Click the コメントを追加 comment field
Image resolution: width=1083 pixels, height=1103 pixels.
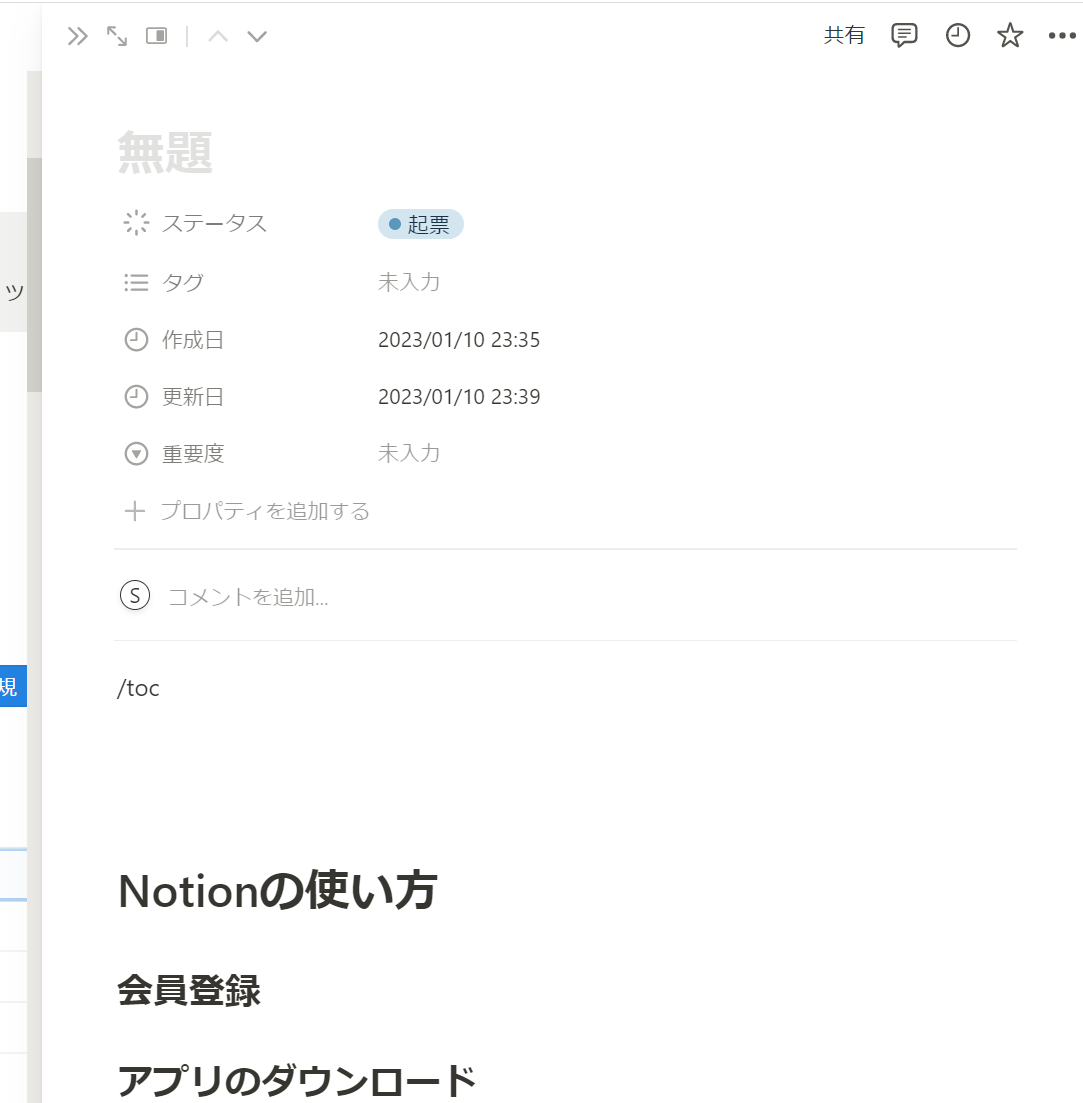coord(248,597)
